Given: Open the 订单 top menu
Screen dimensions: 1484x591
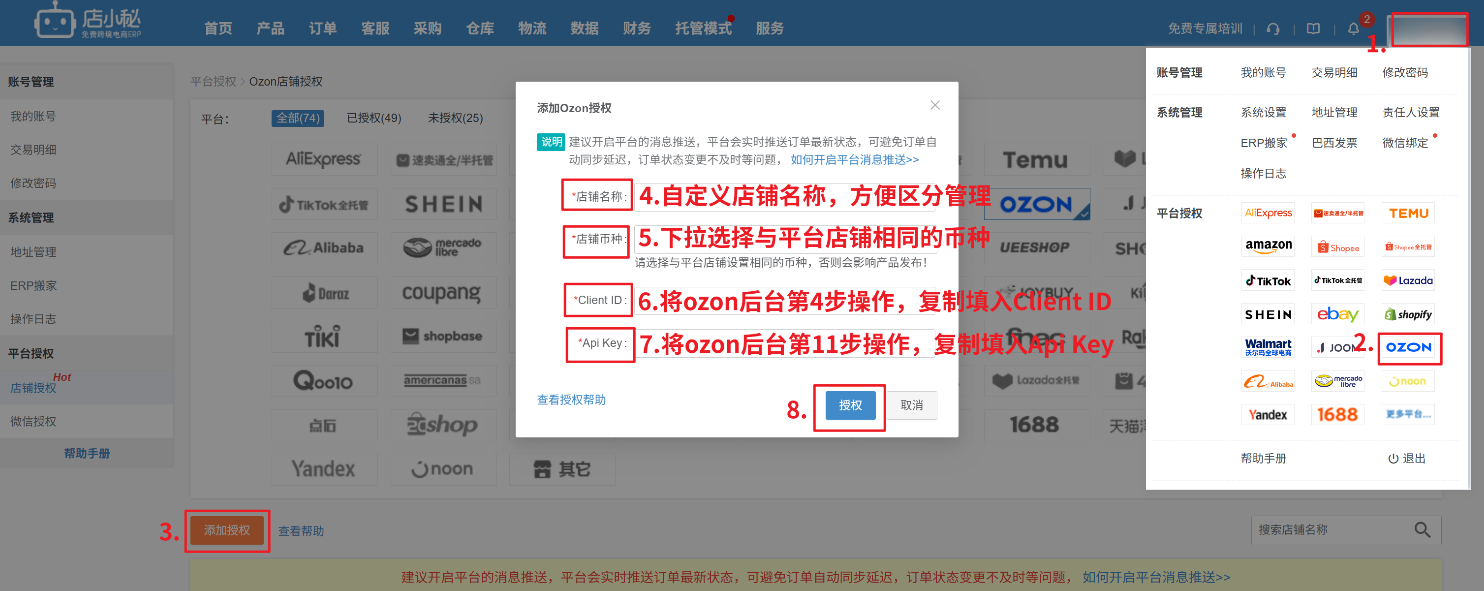Looking at the screenshot, I should pos(322,28).
